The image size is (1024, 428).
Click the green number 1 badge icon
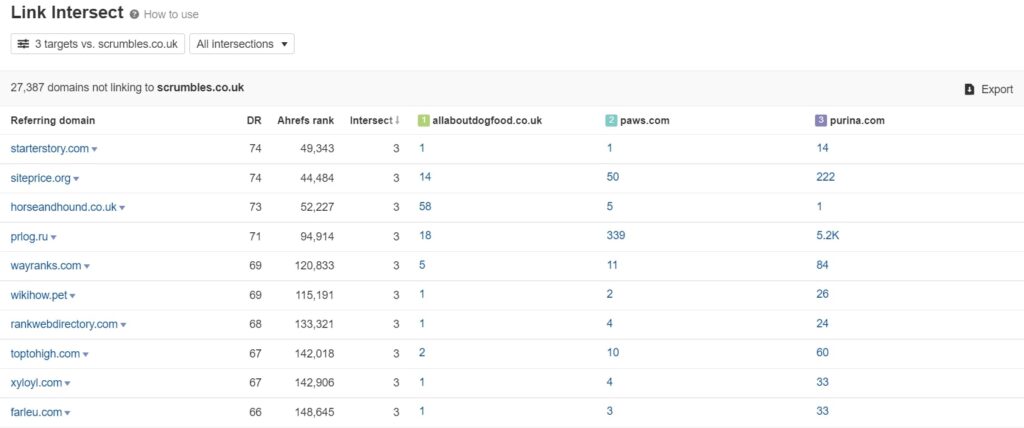[x=423, y=120]
